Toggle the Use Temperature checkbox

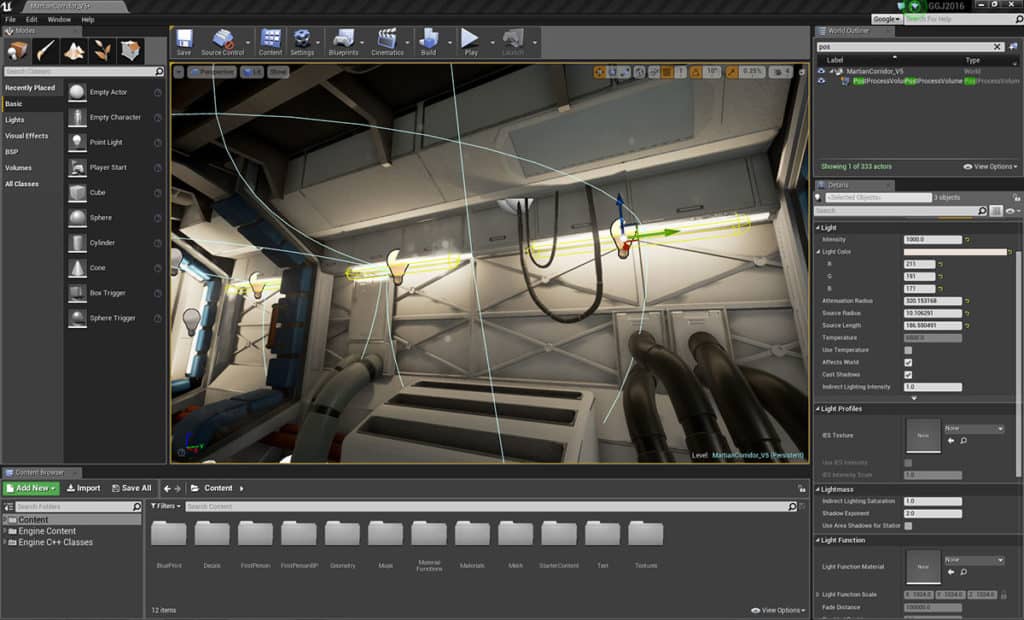click(908, 350)
